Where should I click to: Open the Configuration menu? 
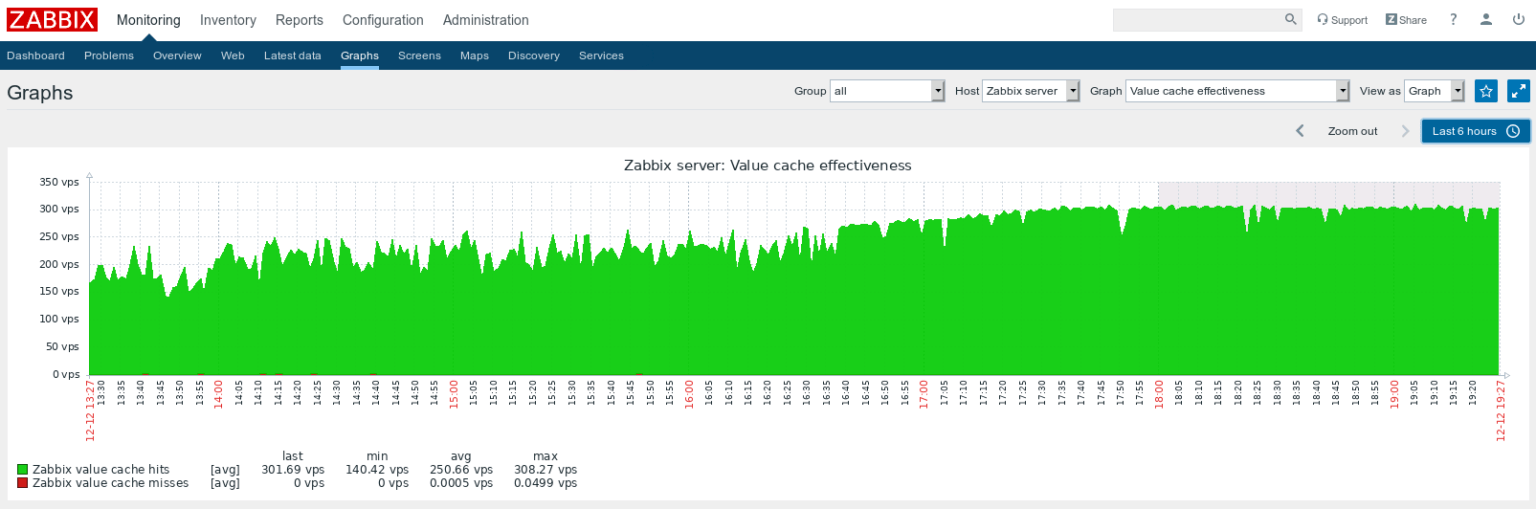(382, 20)
